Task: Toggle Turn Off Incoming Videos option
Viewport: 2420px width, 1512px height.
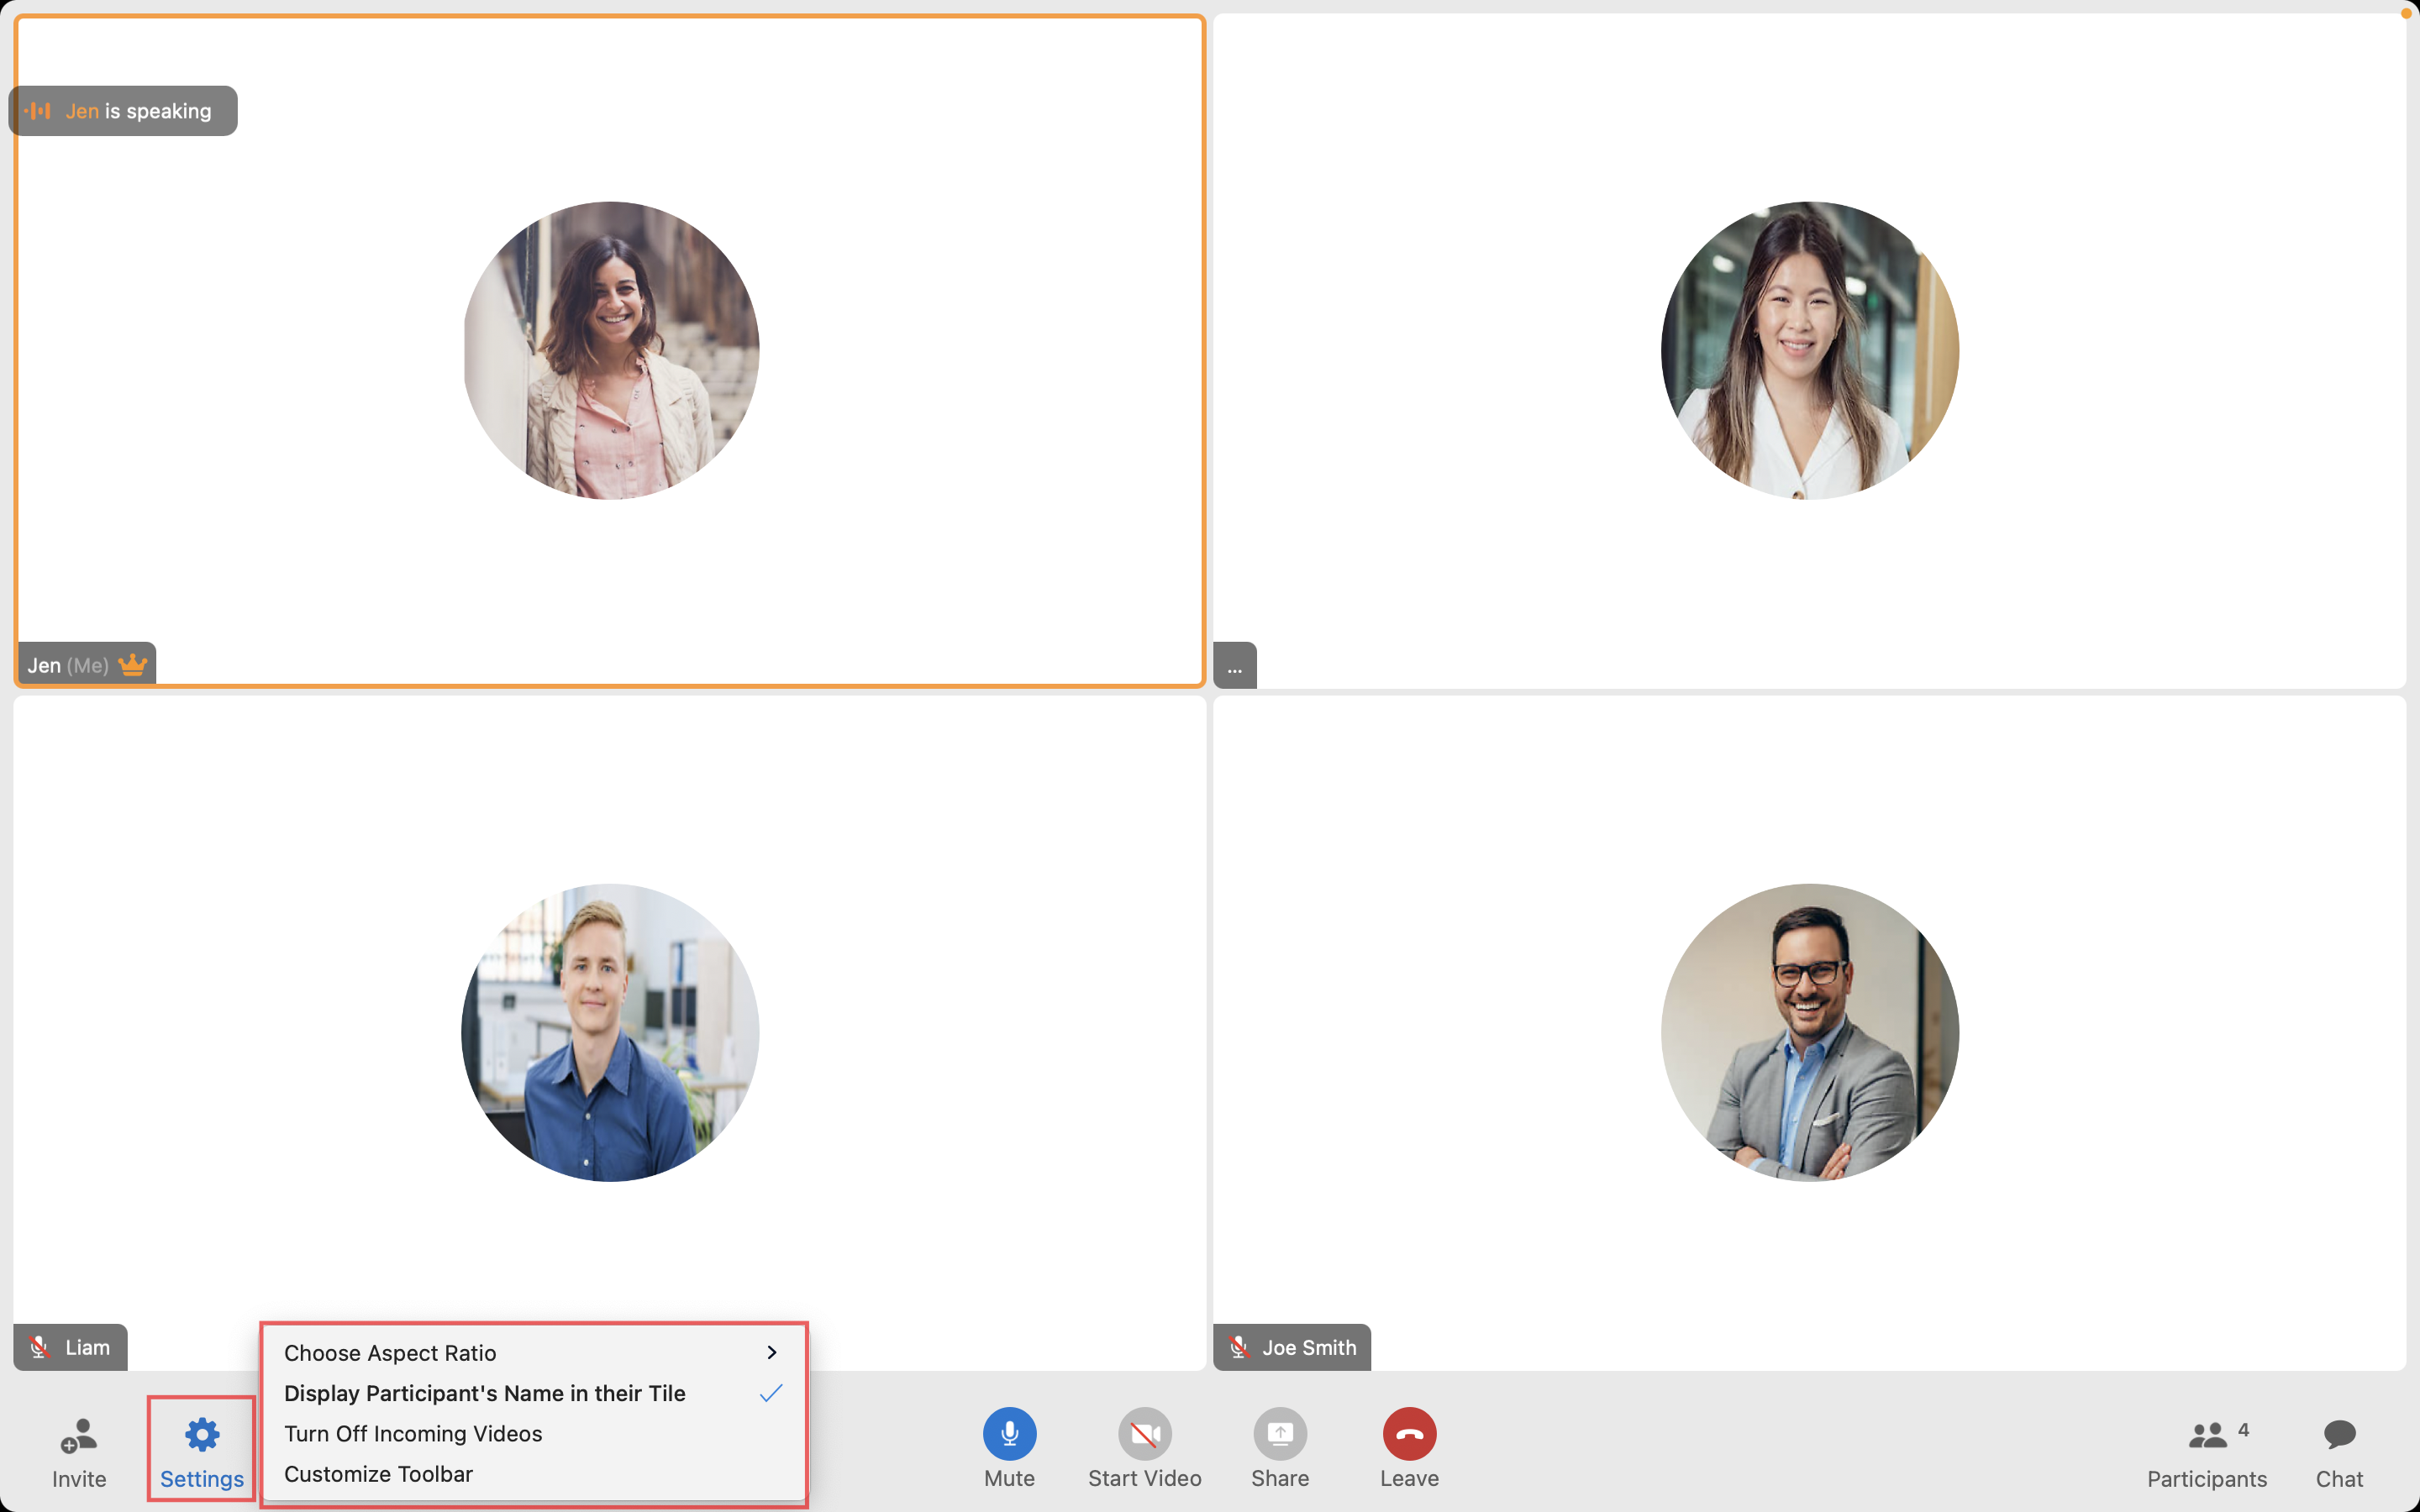Action: pyautogui.click(x=413, y=1433)
